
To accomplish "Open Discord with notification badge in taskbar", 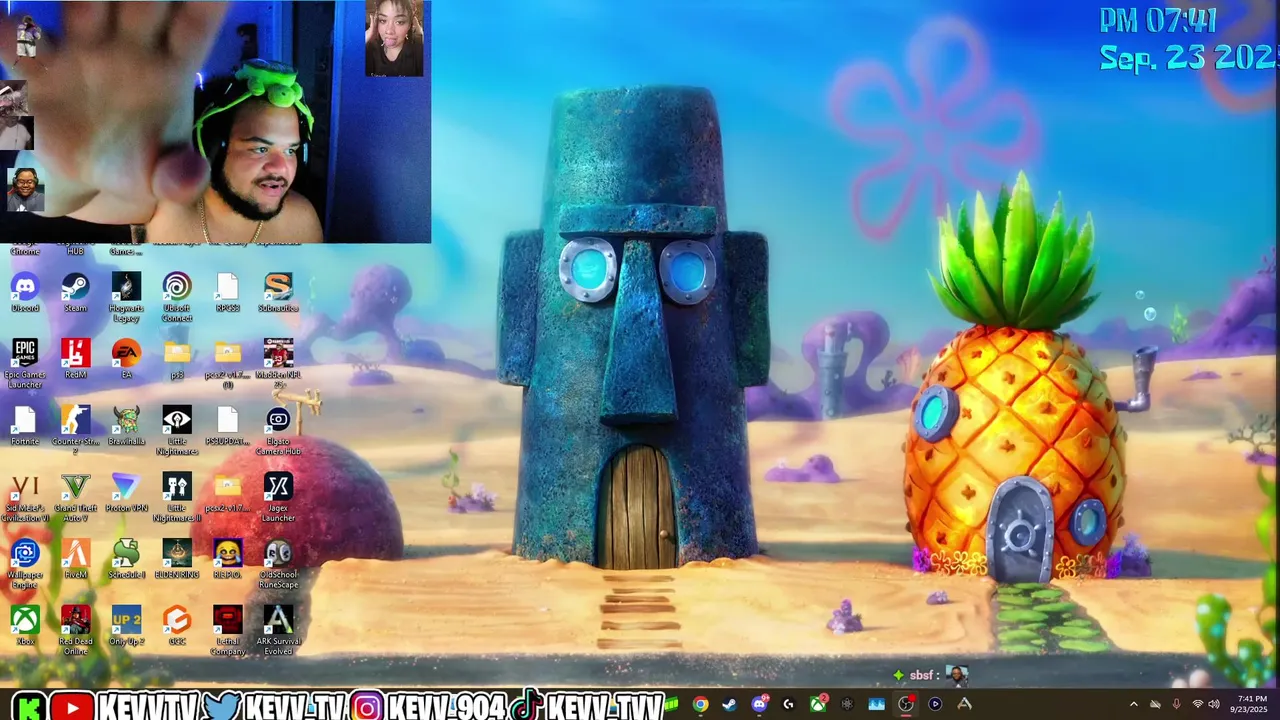I will tap(759, 704).
